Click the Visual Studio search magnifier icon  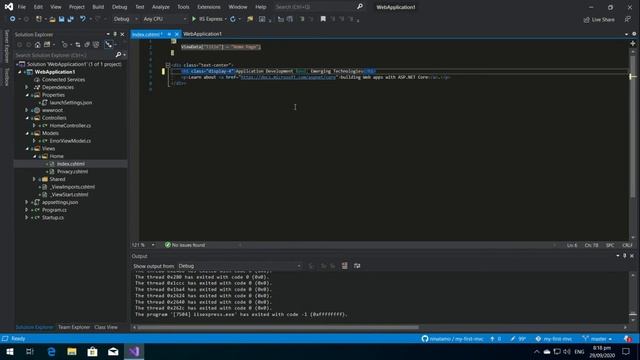(360, 7)
